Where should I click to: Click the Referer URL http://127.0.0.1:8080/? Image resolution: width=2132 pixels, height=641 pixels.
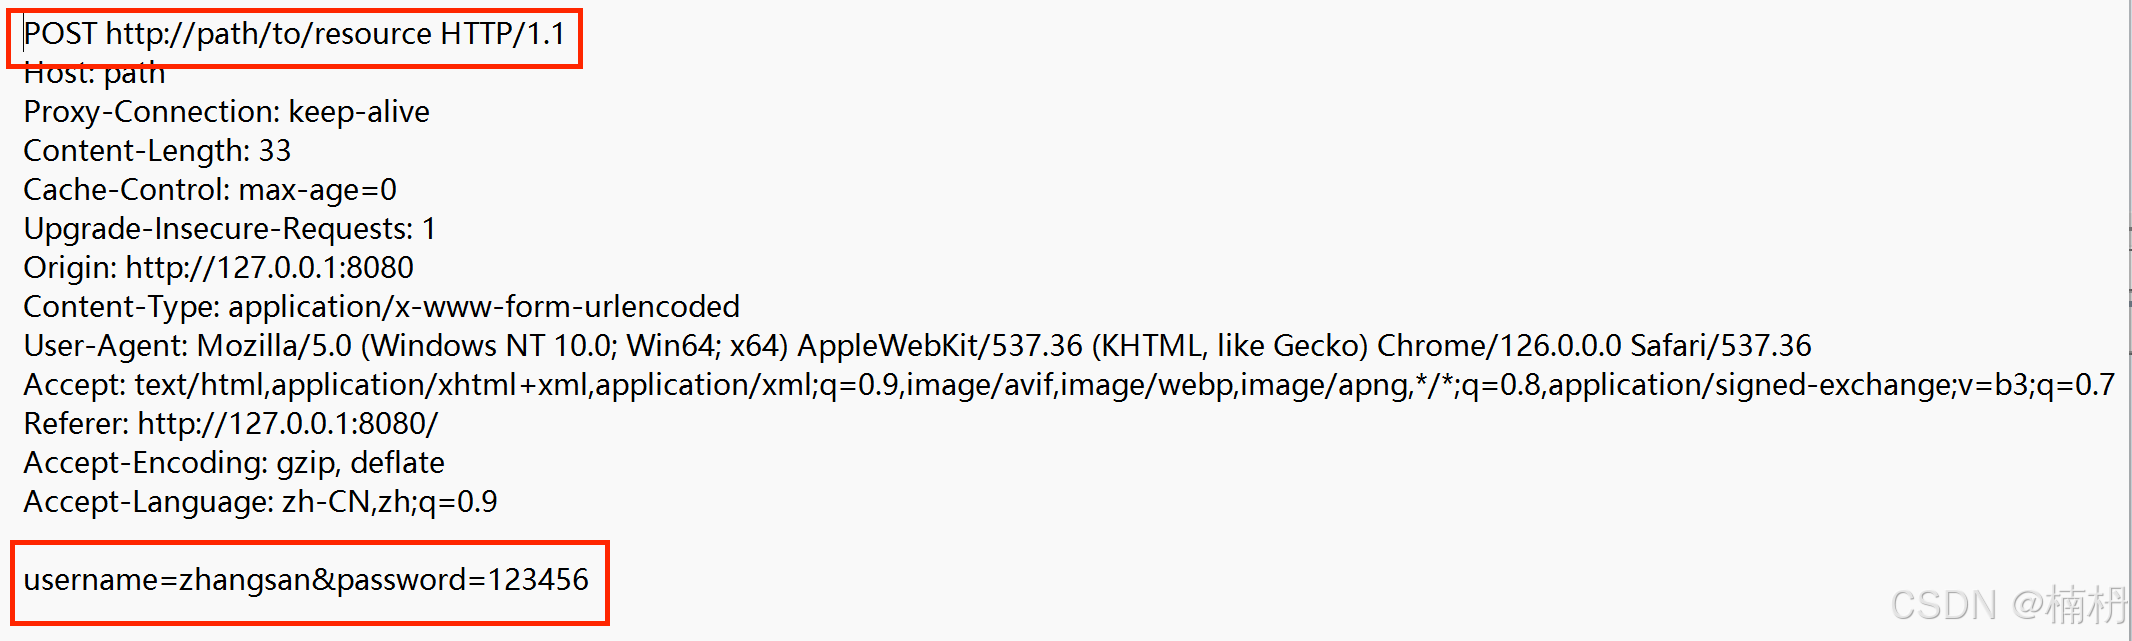pyautogui.click(x=287, y=424)
